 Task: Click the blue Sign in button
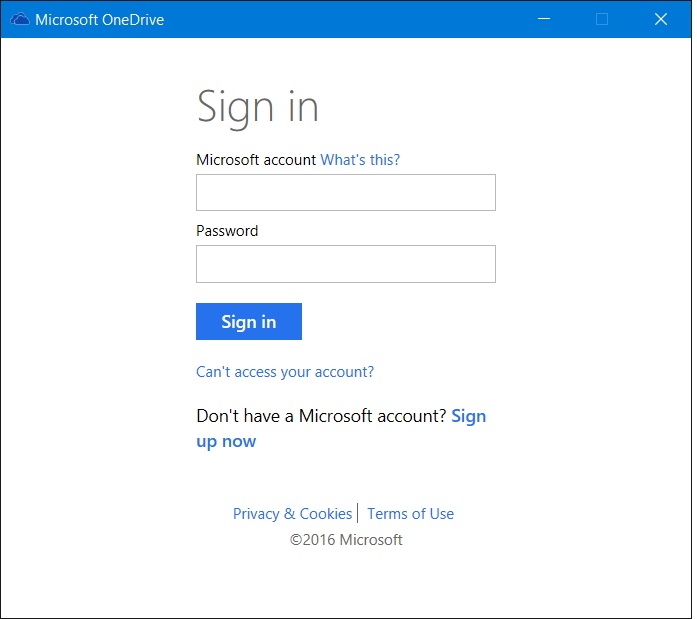248,321
